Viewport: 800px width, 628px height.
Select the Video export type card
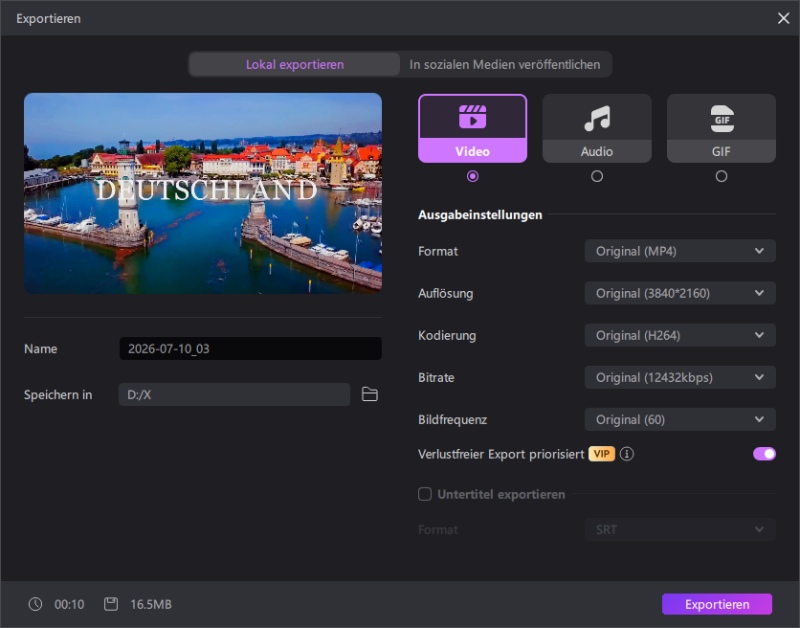tap(472, 129)
